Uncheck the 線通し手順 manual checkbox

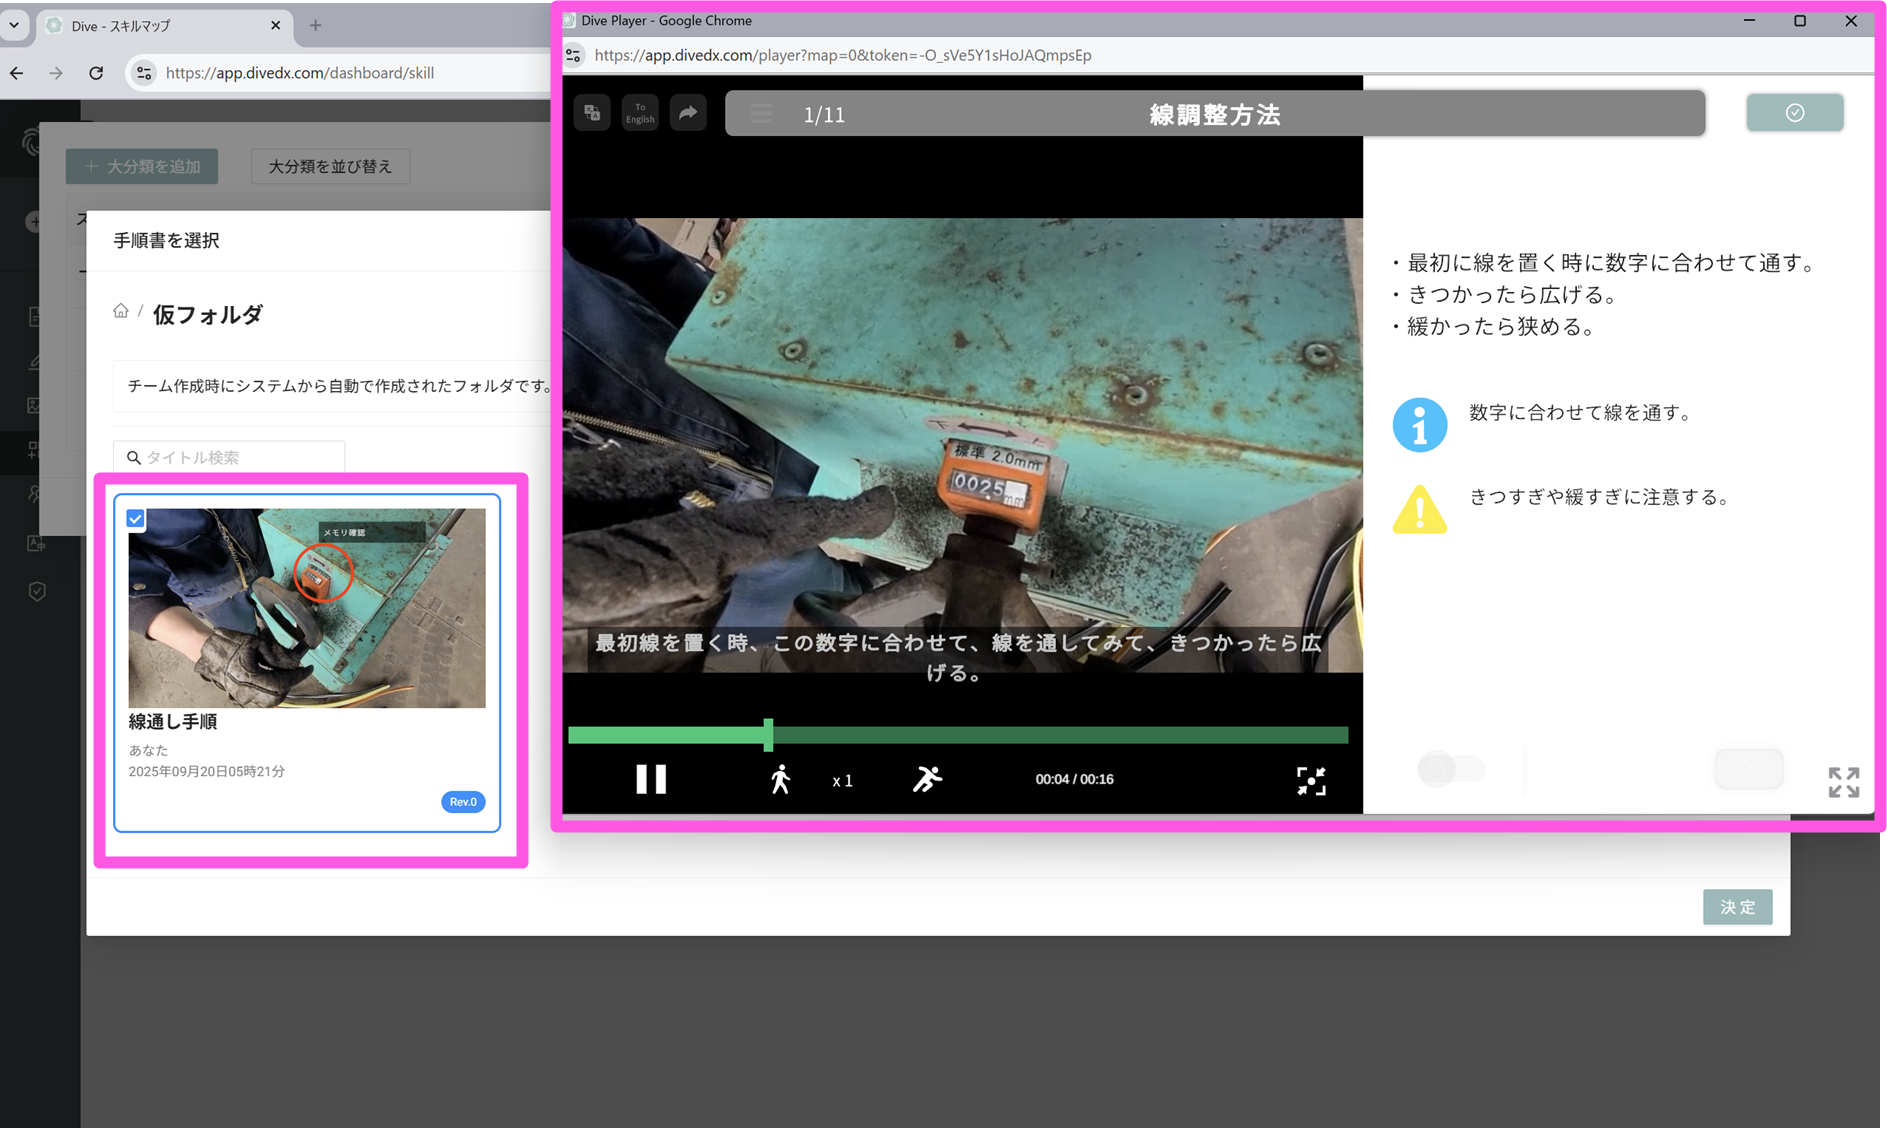click(x=136, y=519)
